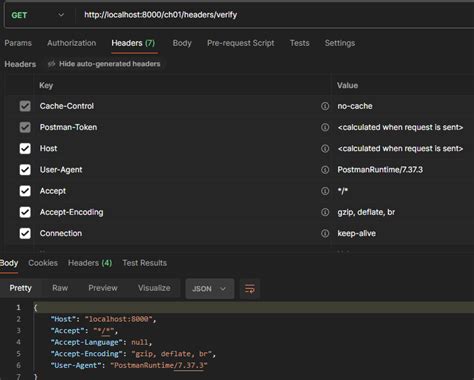The image size is (474, 380).
Task: Switch to the Params tab
Action: click(18, 43)
